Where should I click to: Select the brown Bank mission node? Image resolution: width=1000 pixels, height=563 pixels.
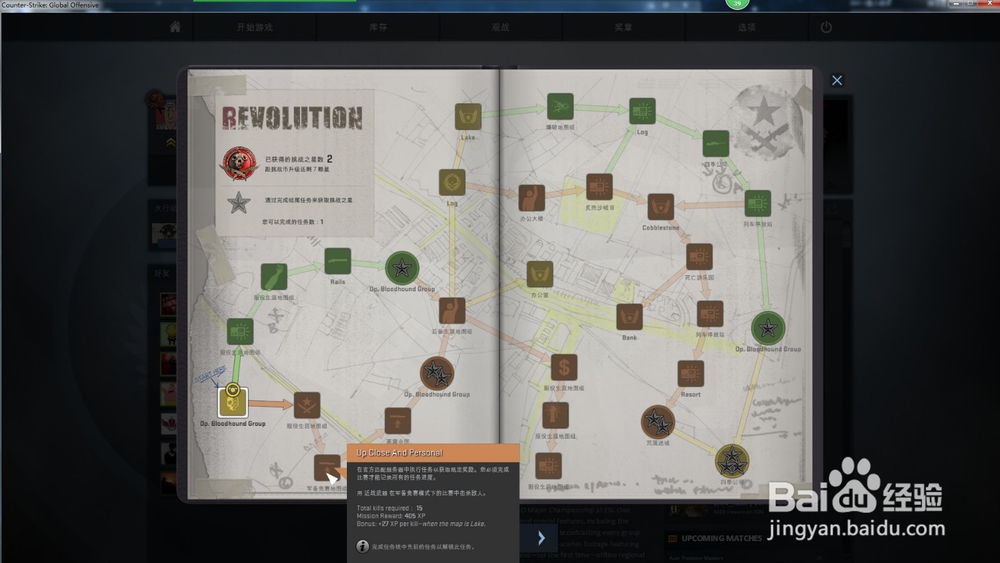coord(629,317)
